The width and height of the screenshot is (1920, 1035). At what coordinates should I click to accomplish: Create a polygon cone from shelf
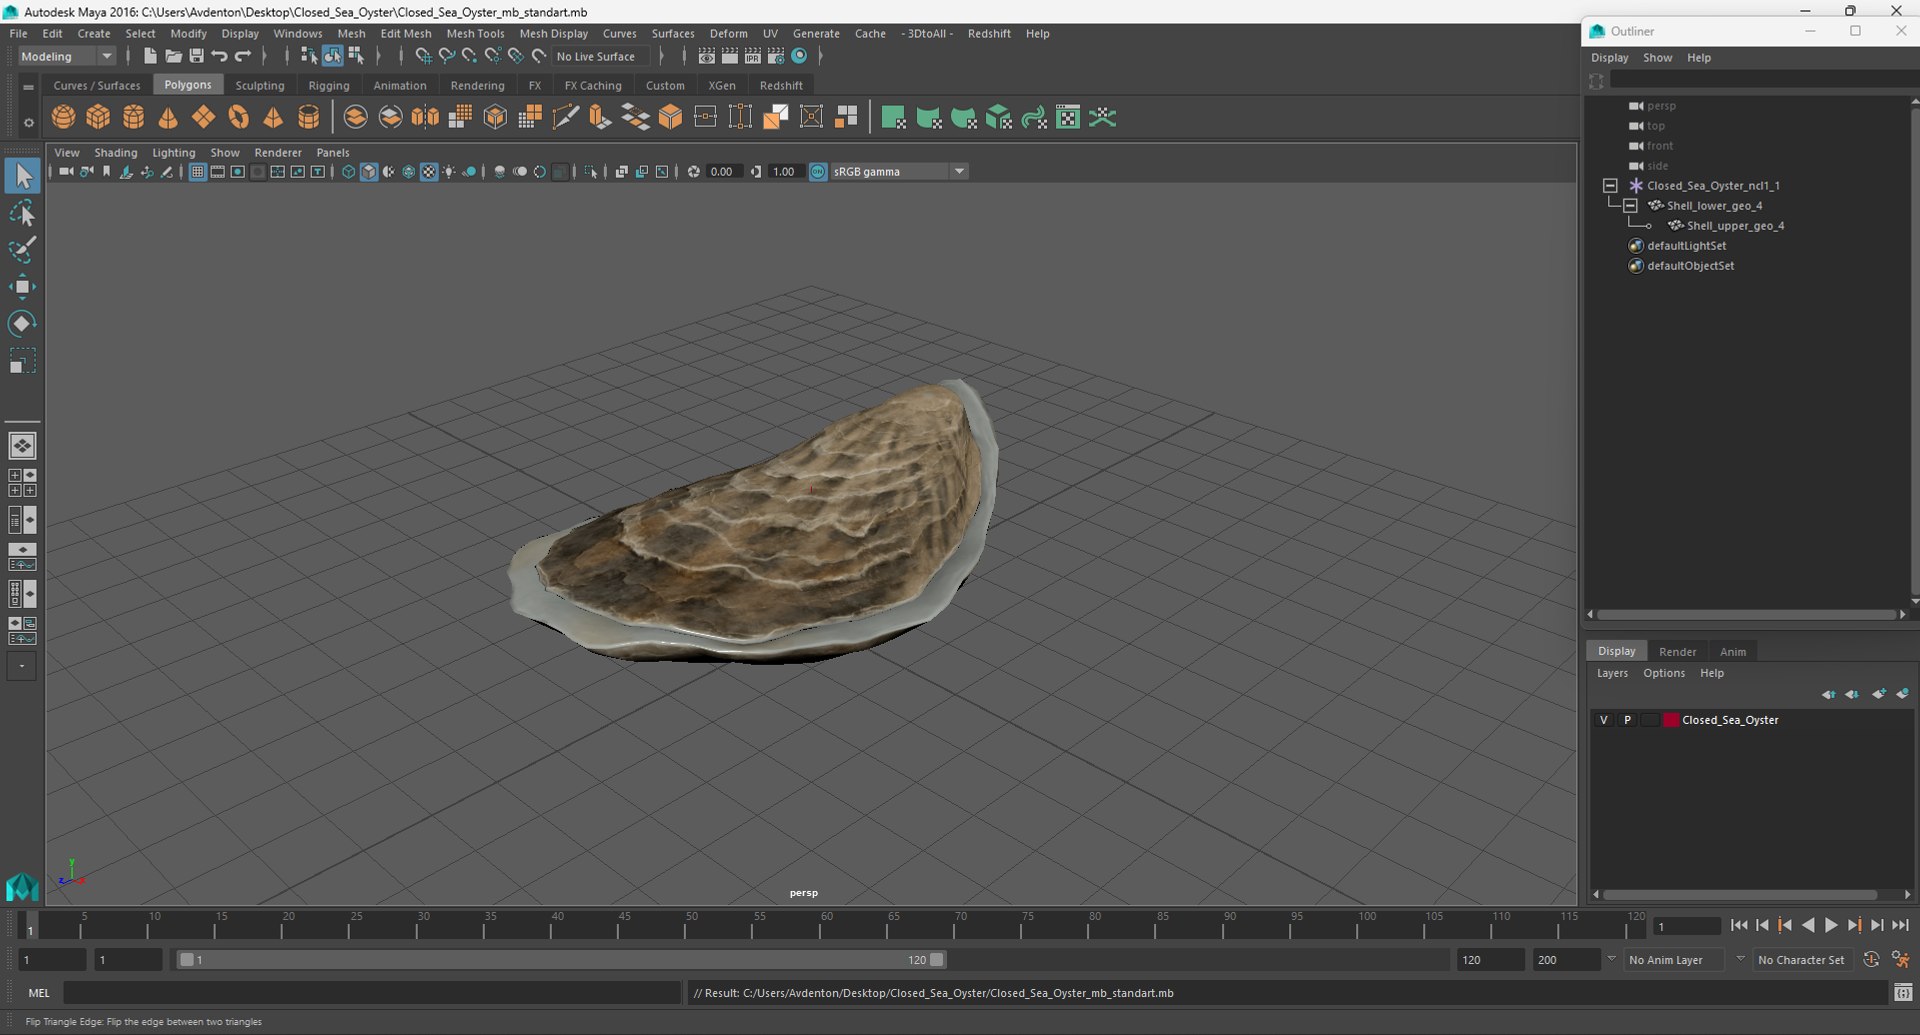[168, 117]
